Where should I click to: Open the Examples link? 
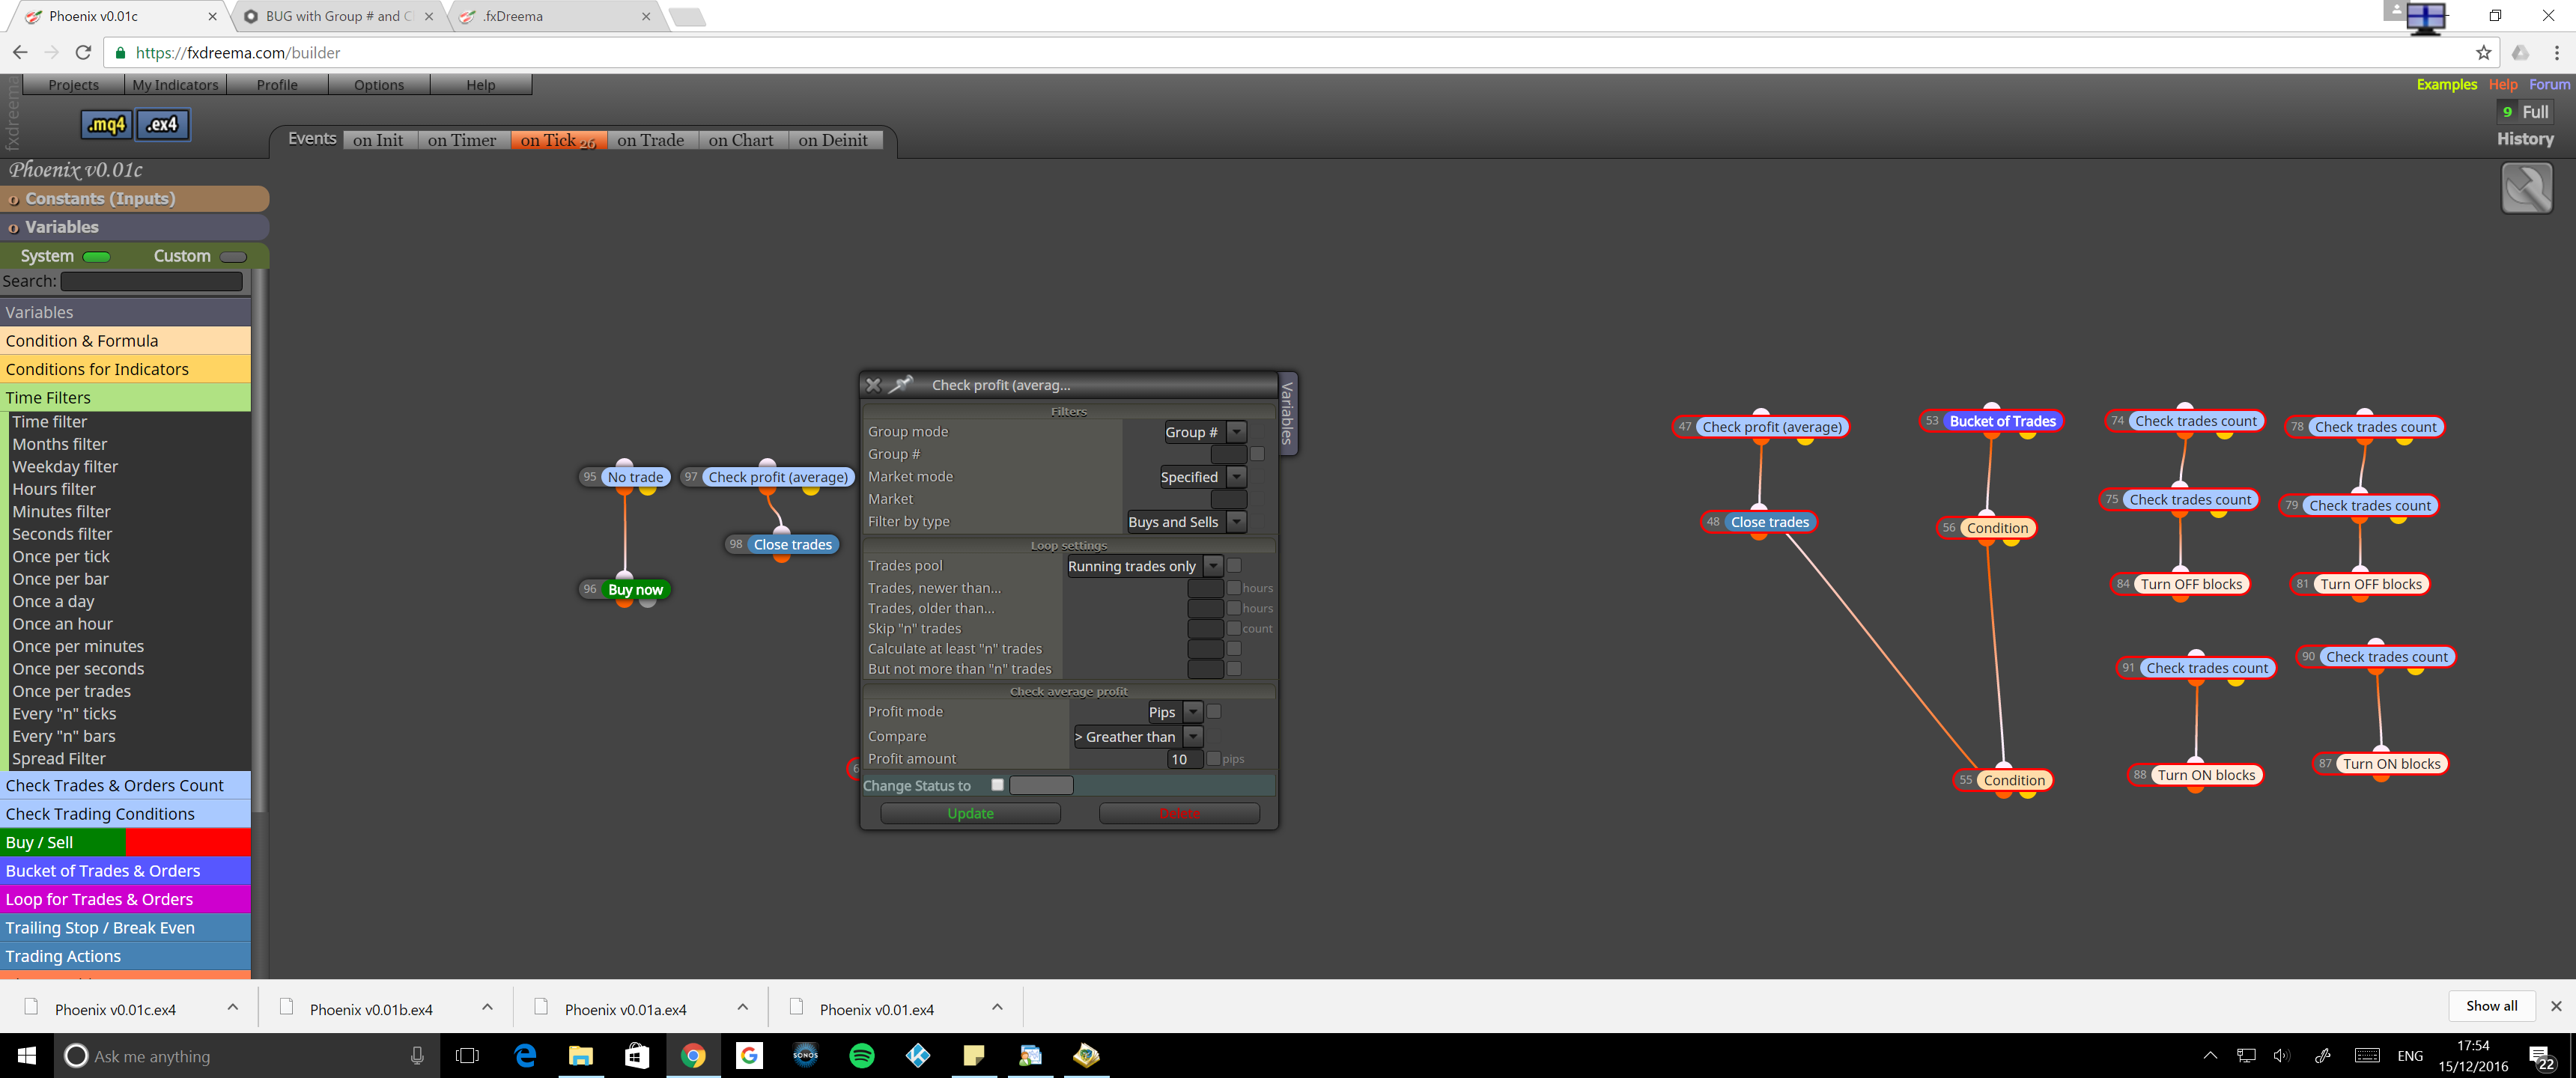[x=2446, y=85]
